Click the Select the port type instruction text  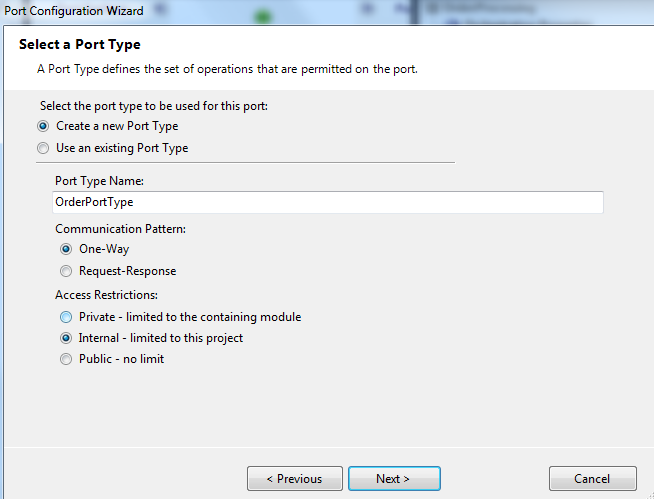pyautogui.click(x=154, y=106)
